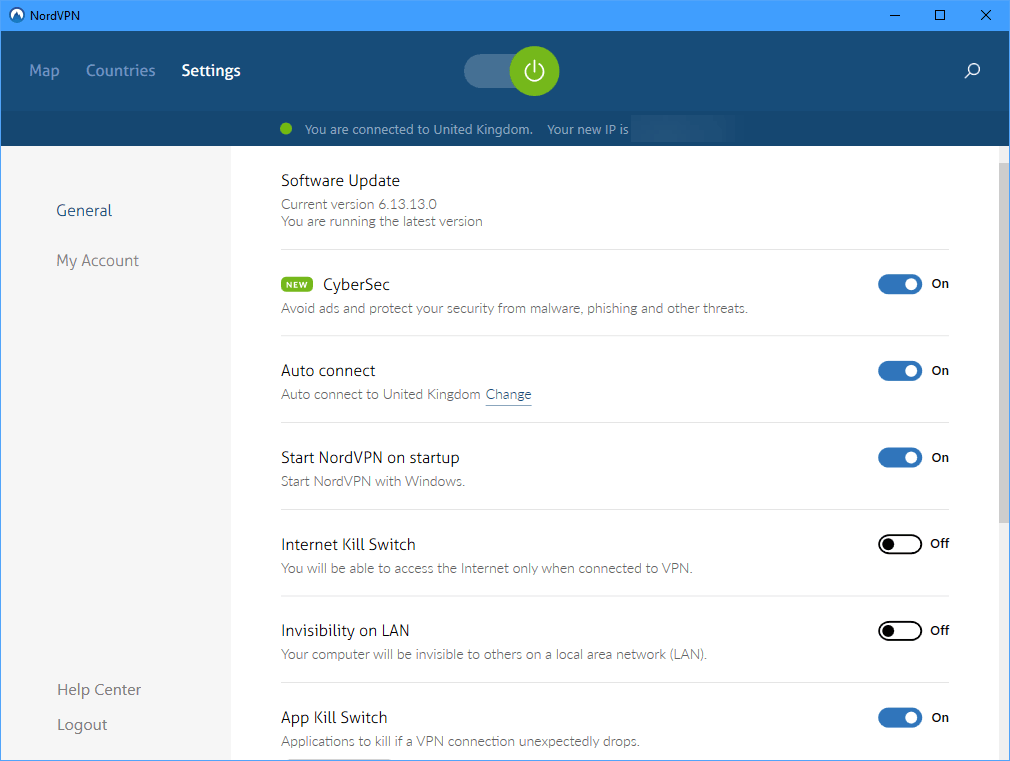This screenshot has height=761, width=1010.
Task: Click Change link for auto connect country
Action: point(508,394)
